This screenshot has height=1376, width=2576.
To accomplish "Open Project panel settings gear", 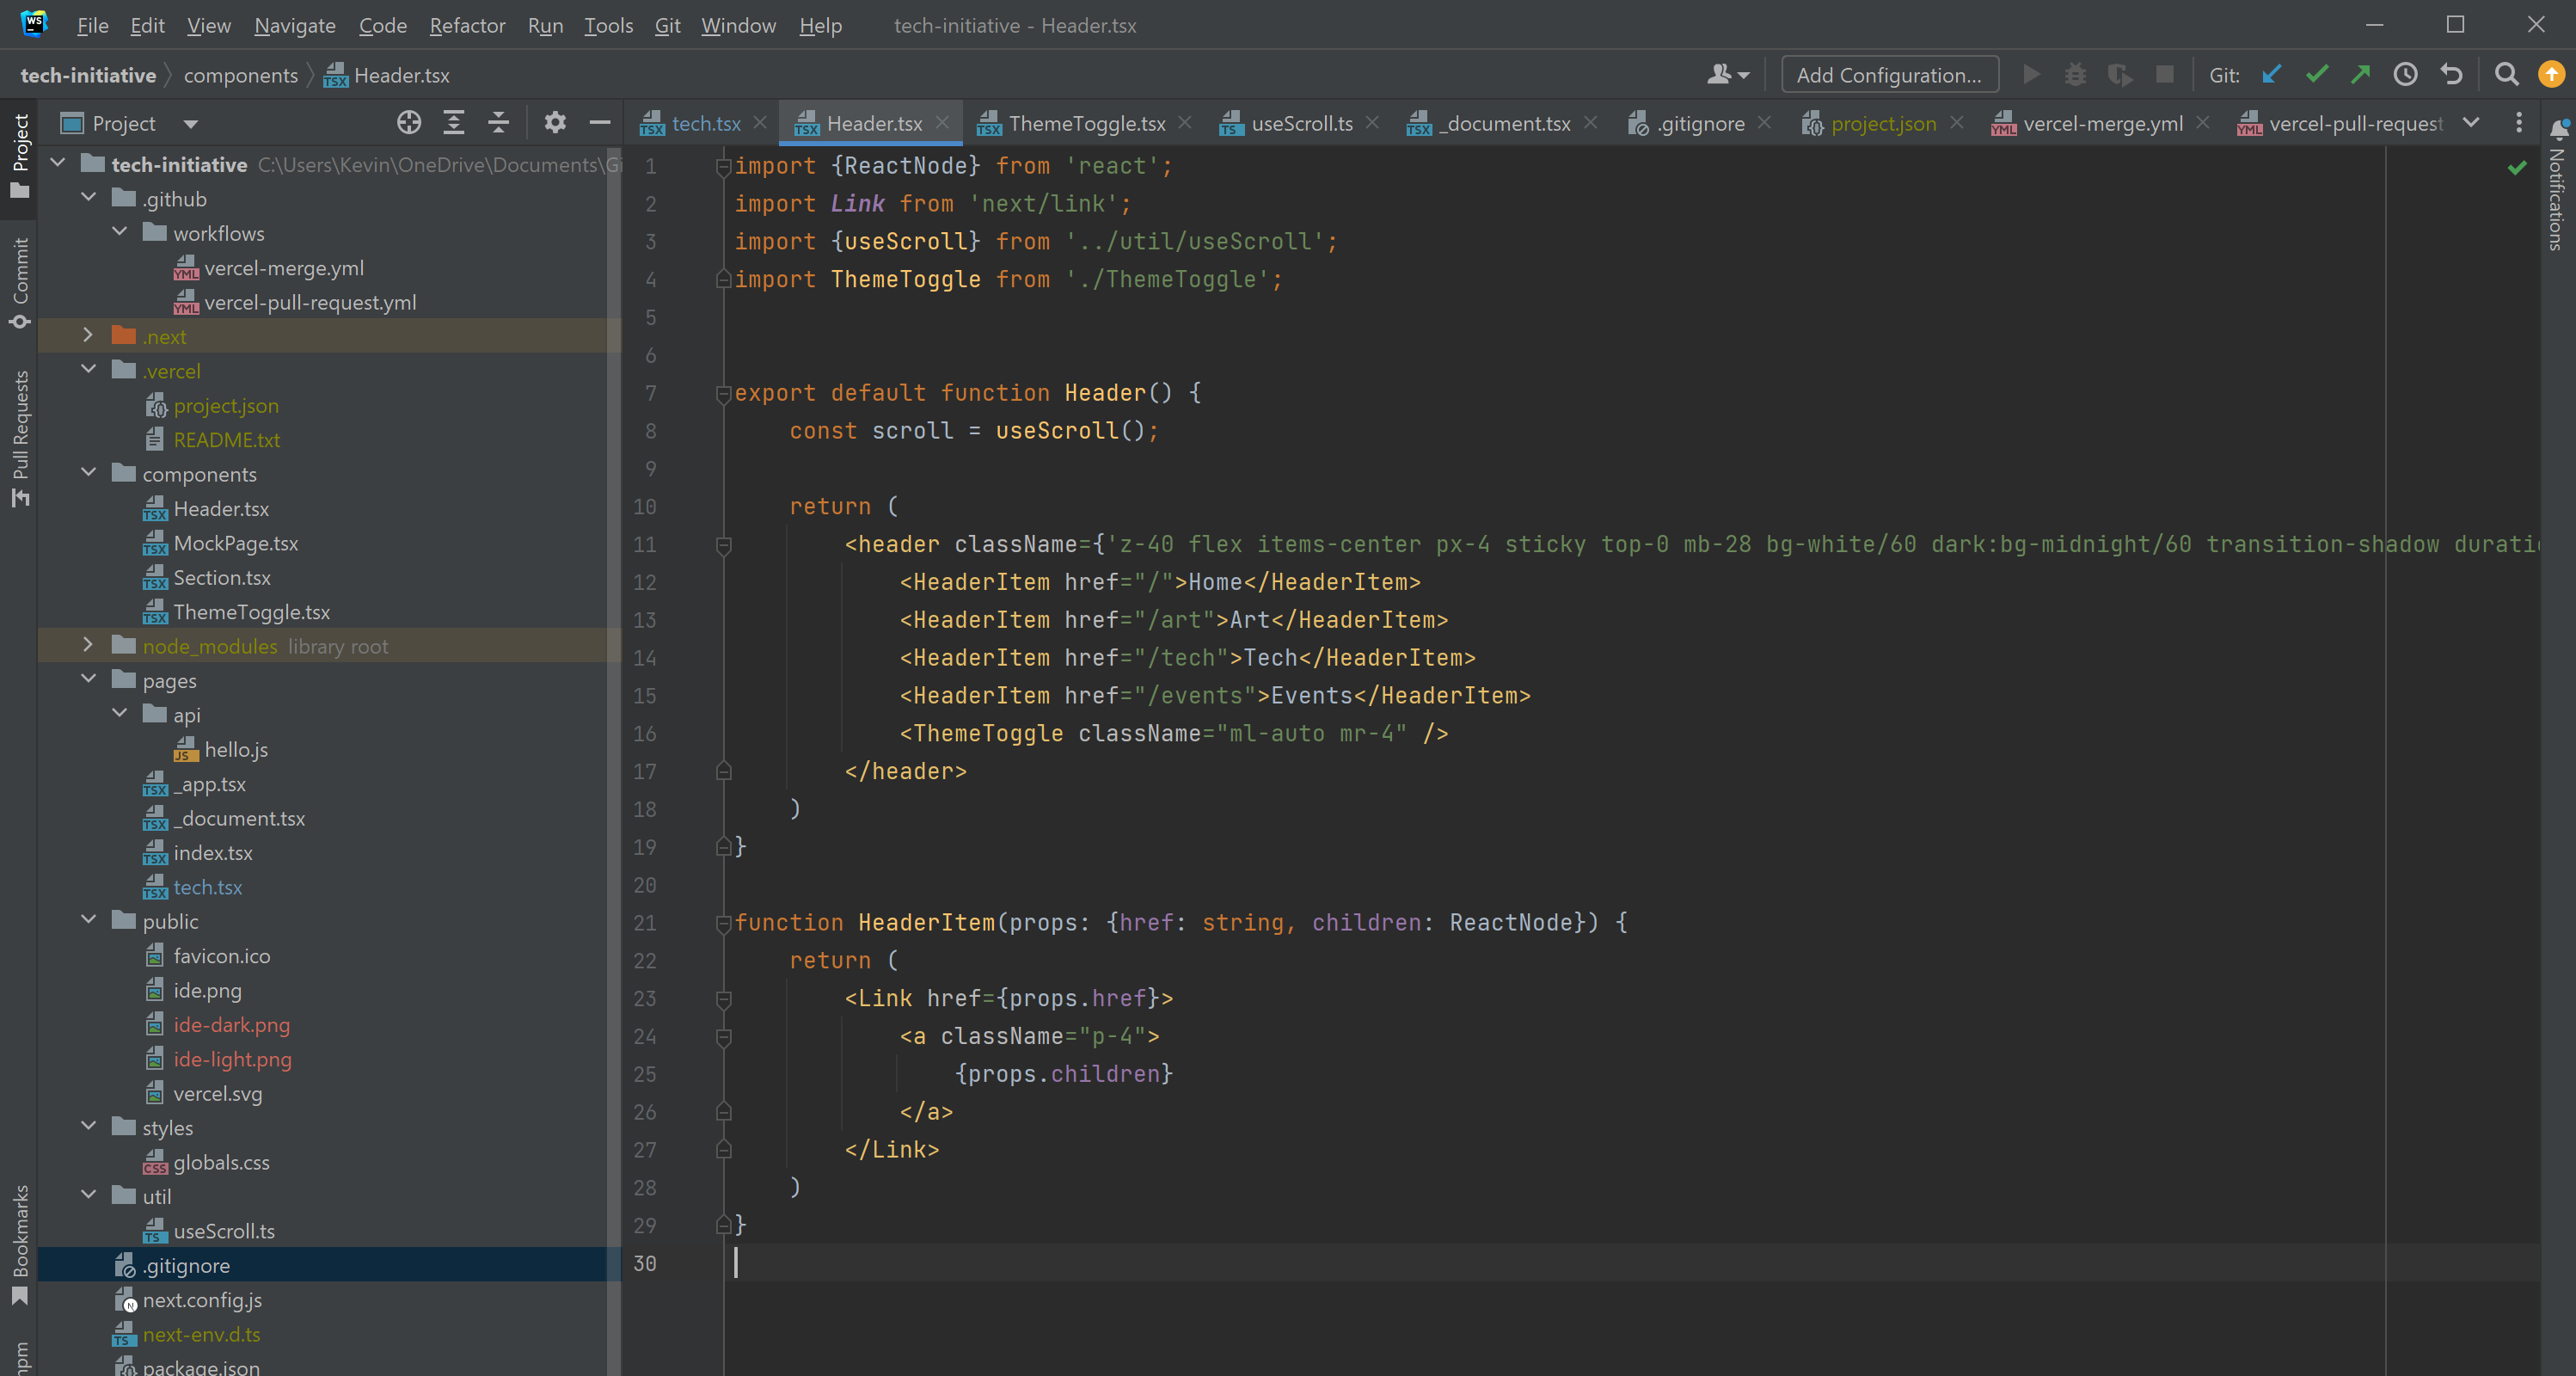I will tap(555, 123).
